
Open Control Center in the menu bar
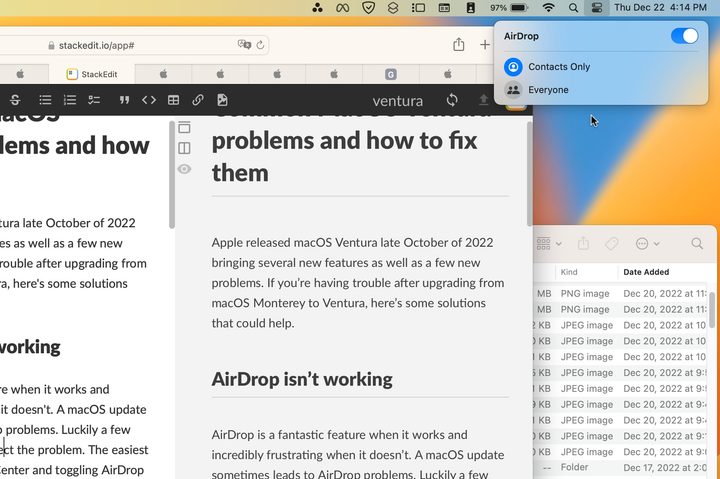pyautogui.click(x=596, y=8)
